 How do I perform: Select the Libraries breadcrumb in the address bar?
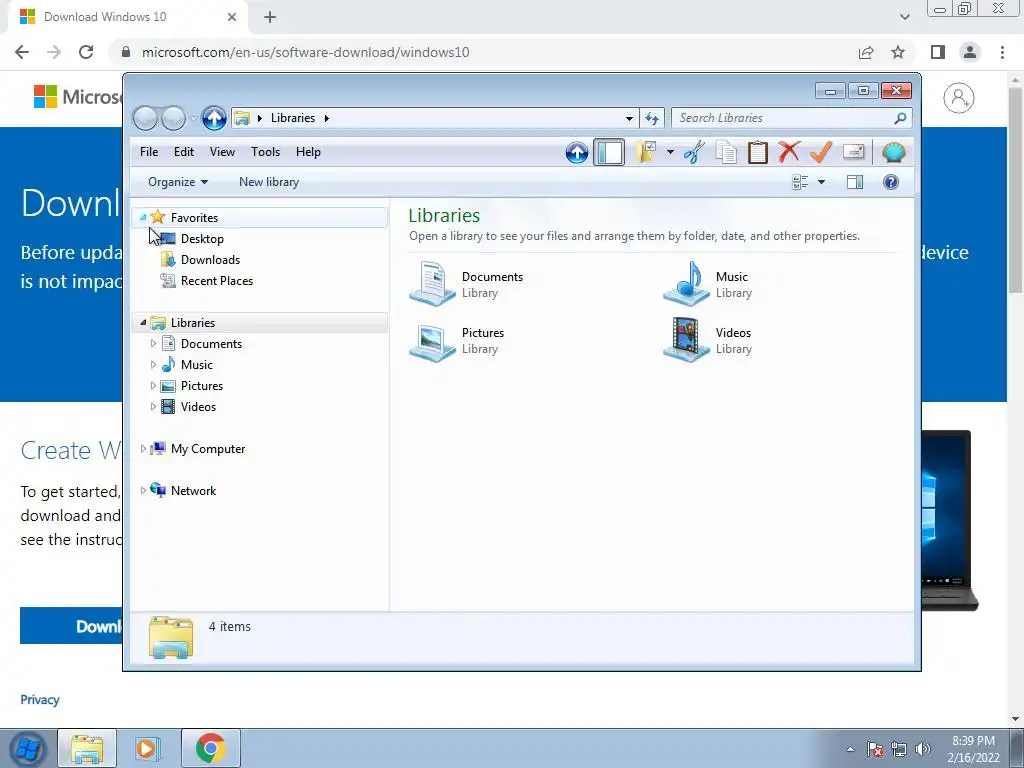[293, 118]
